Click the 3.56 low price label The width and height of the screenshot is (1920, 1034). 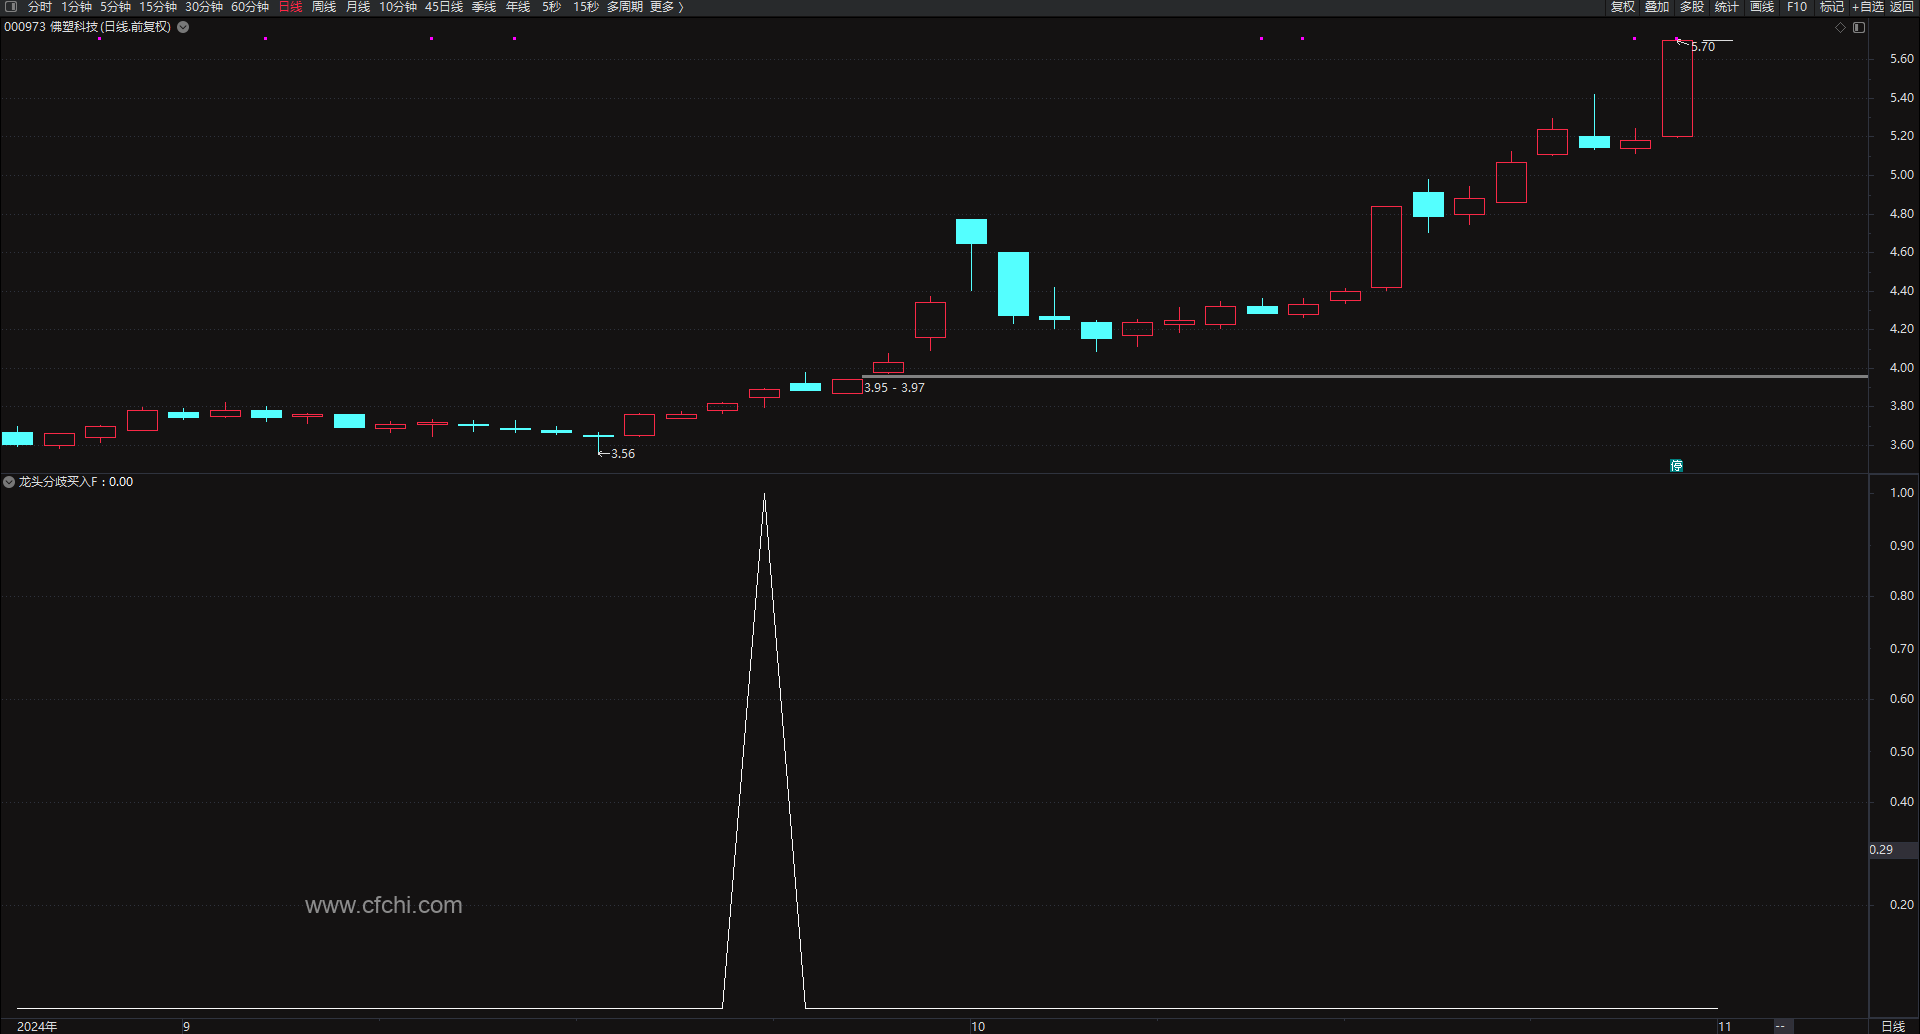623,454
